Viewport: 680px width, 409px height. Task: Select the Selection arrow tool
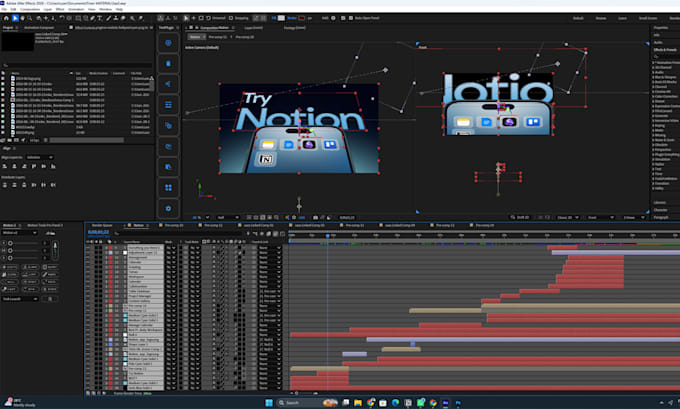click(x=15, y=18)
